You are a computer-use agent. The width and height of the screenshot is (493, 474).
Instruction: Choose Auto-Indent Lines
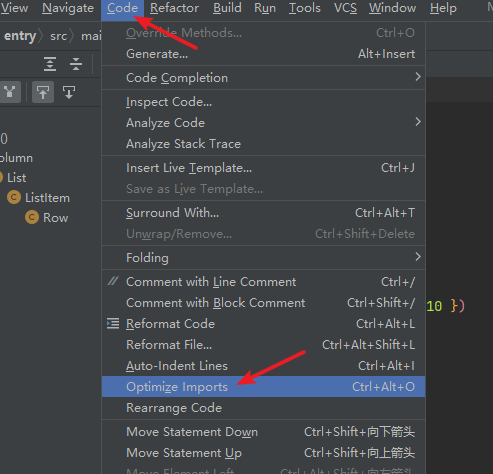tap(263, 366)
